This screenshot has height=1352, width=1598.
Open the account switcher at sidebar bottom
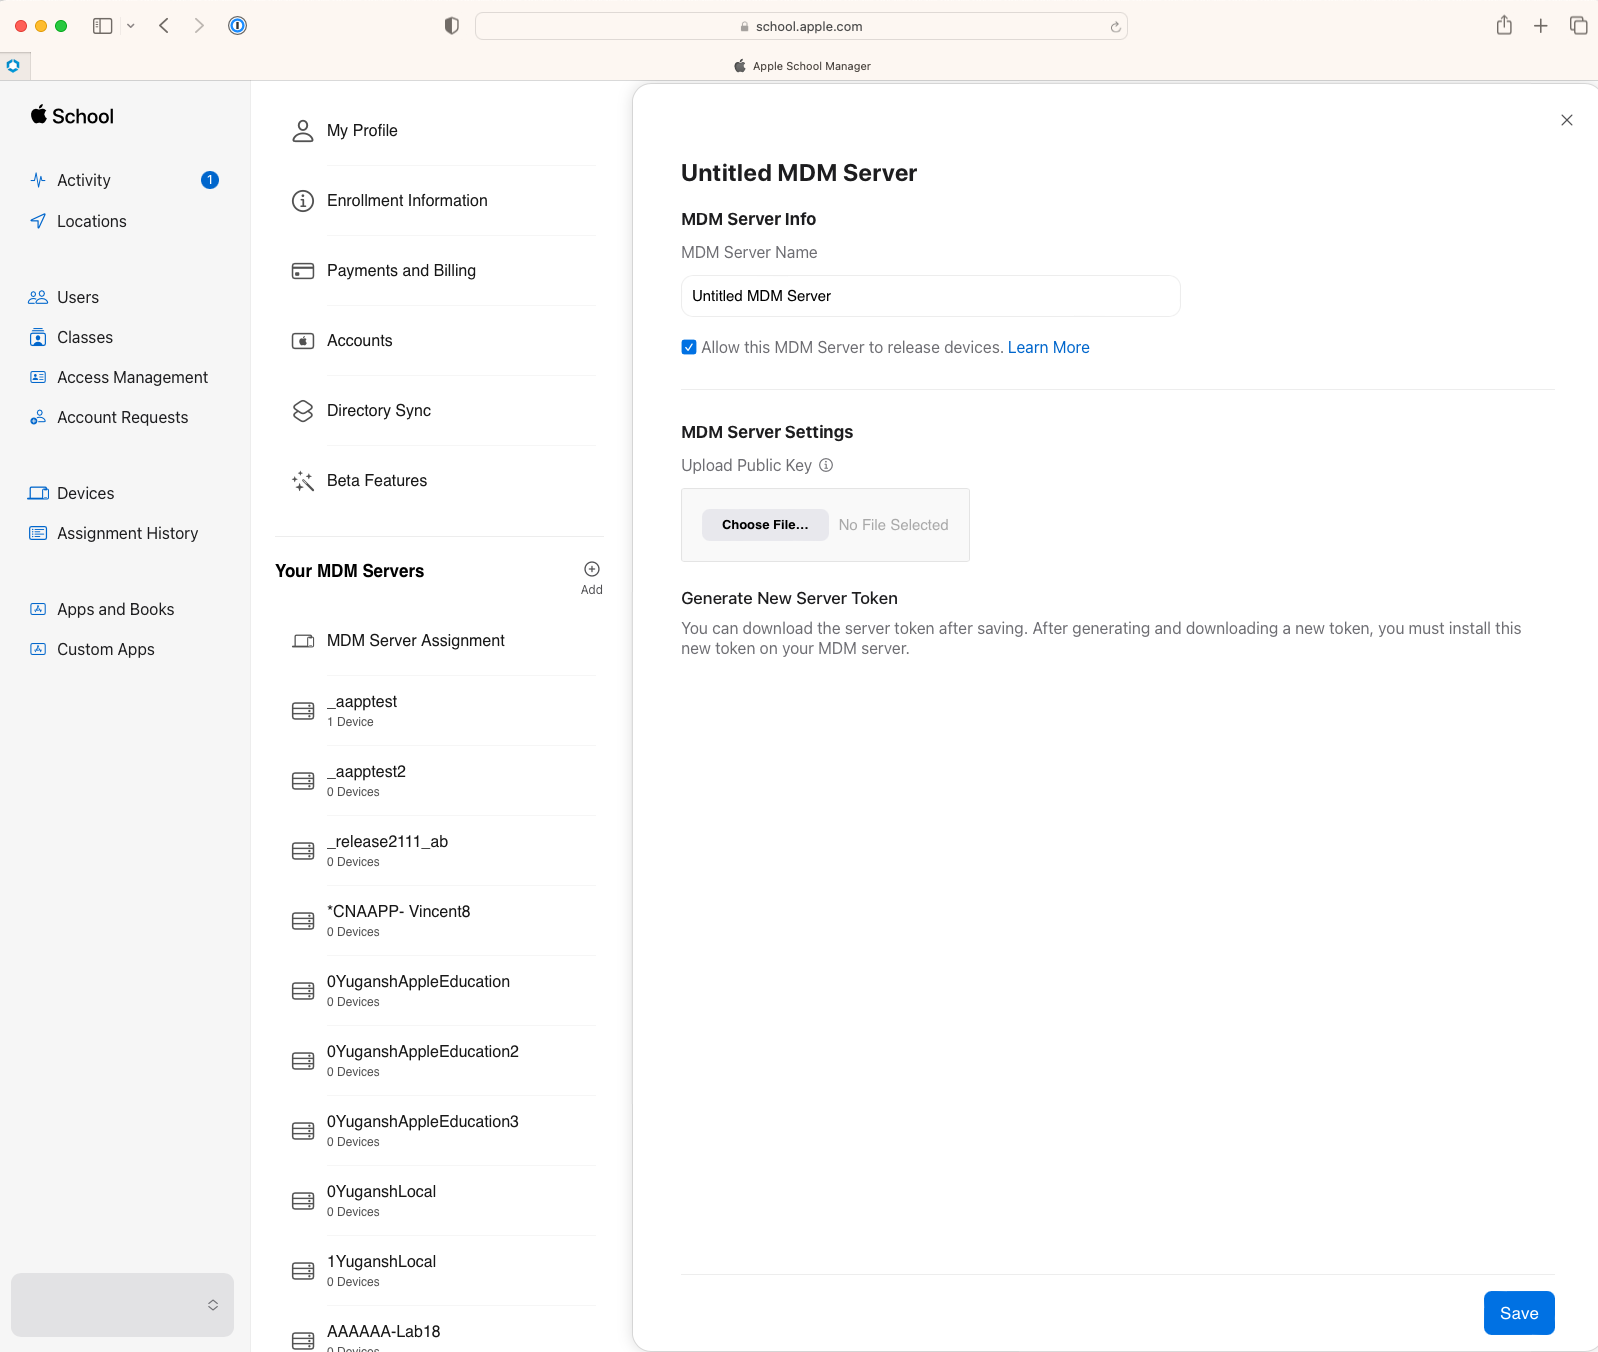click(122, 1305)
